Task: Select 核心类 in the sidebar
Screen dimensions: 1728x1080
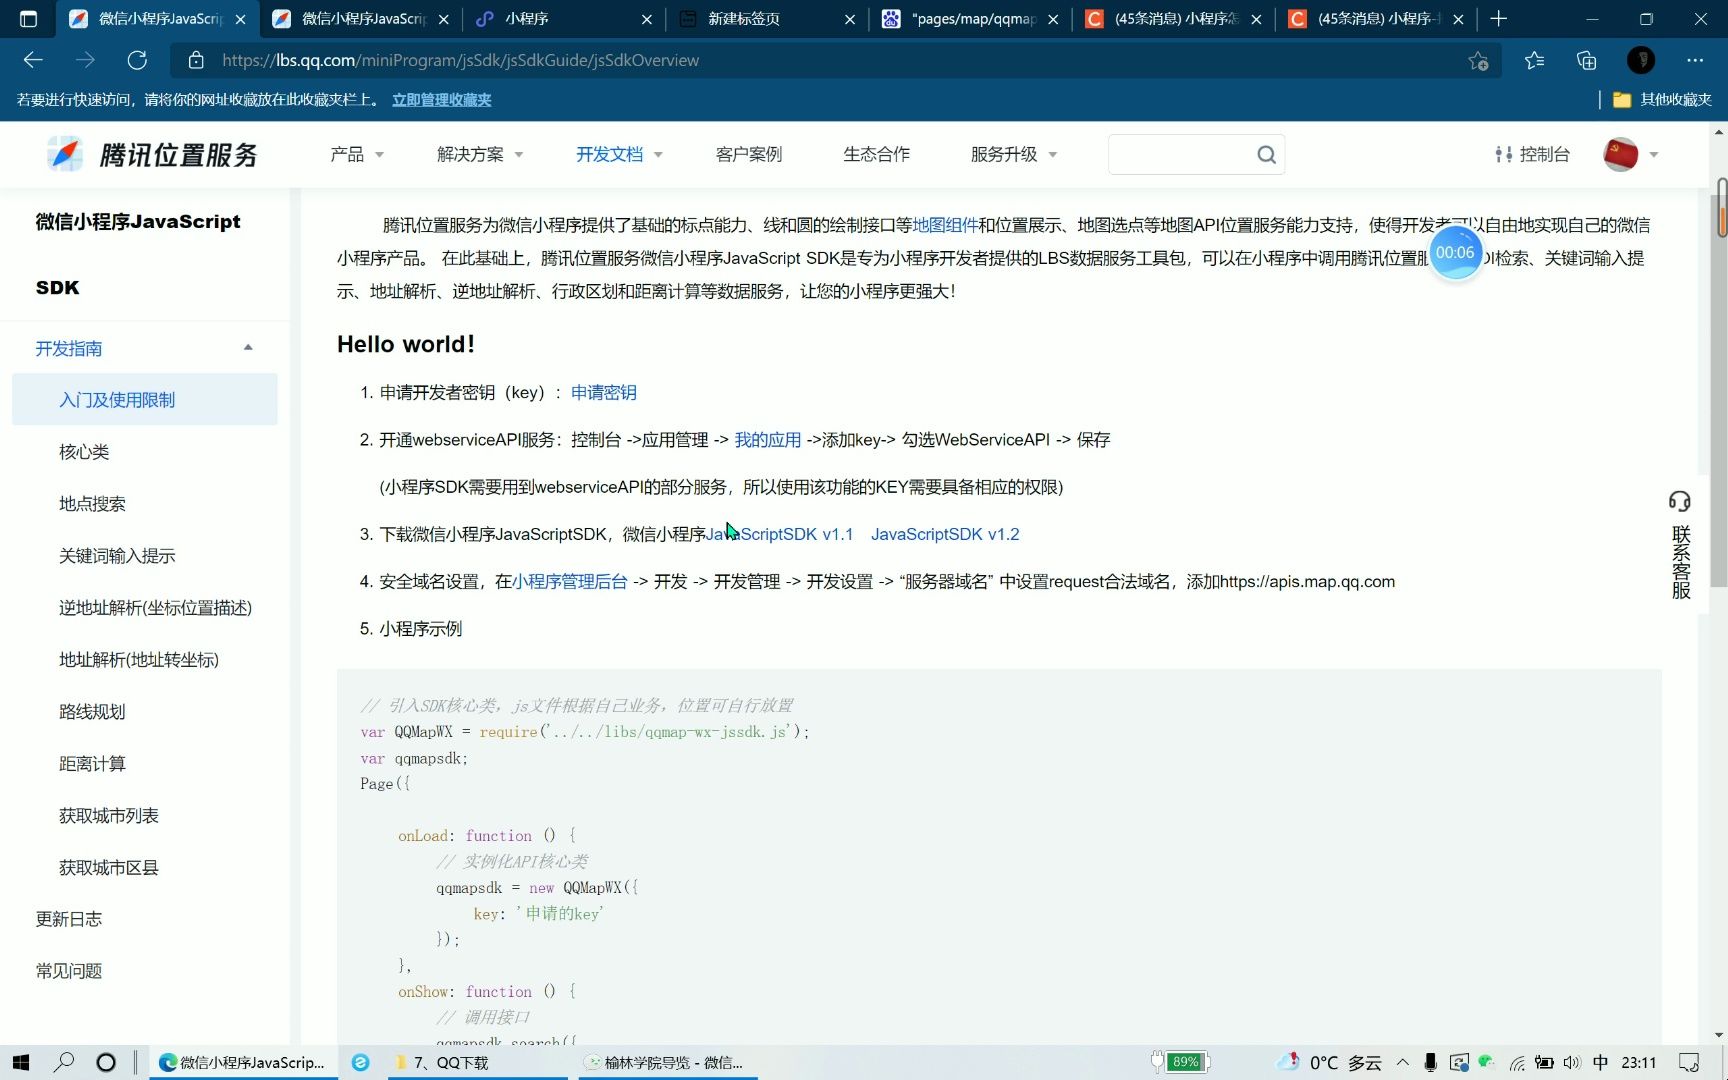Action: click(84, 452)
